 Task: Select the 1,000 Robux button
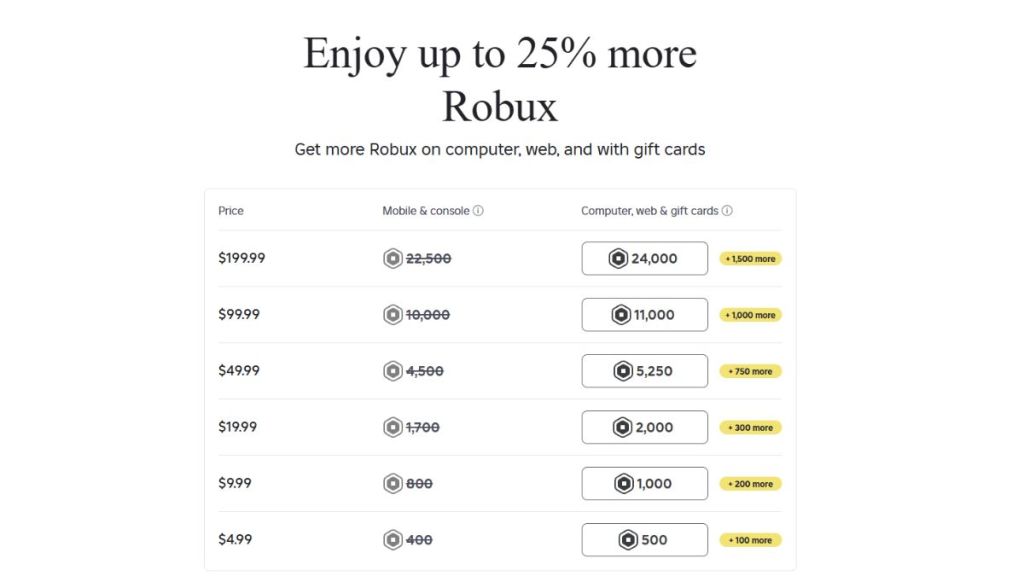(644, 483)
